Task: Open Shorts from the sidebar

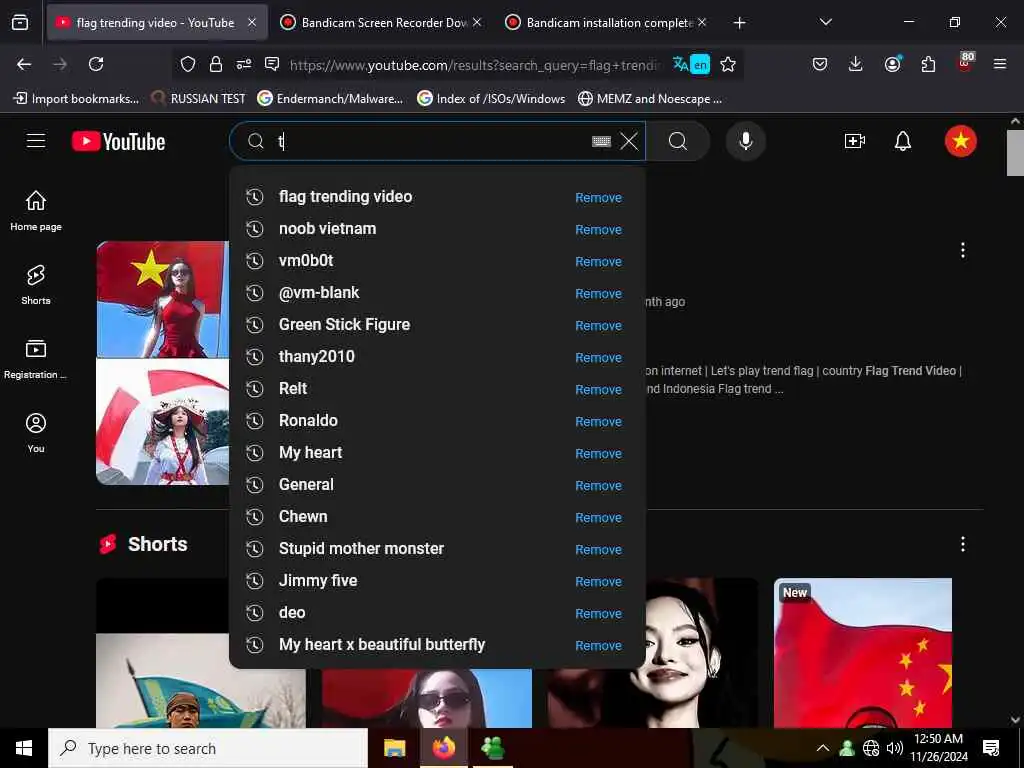Action: click(x=36, y=285)
